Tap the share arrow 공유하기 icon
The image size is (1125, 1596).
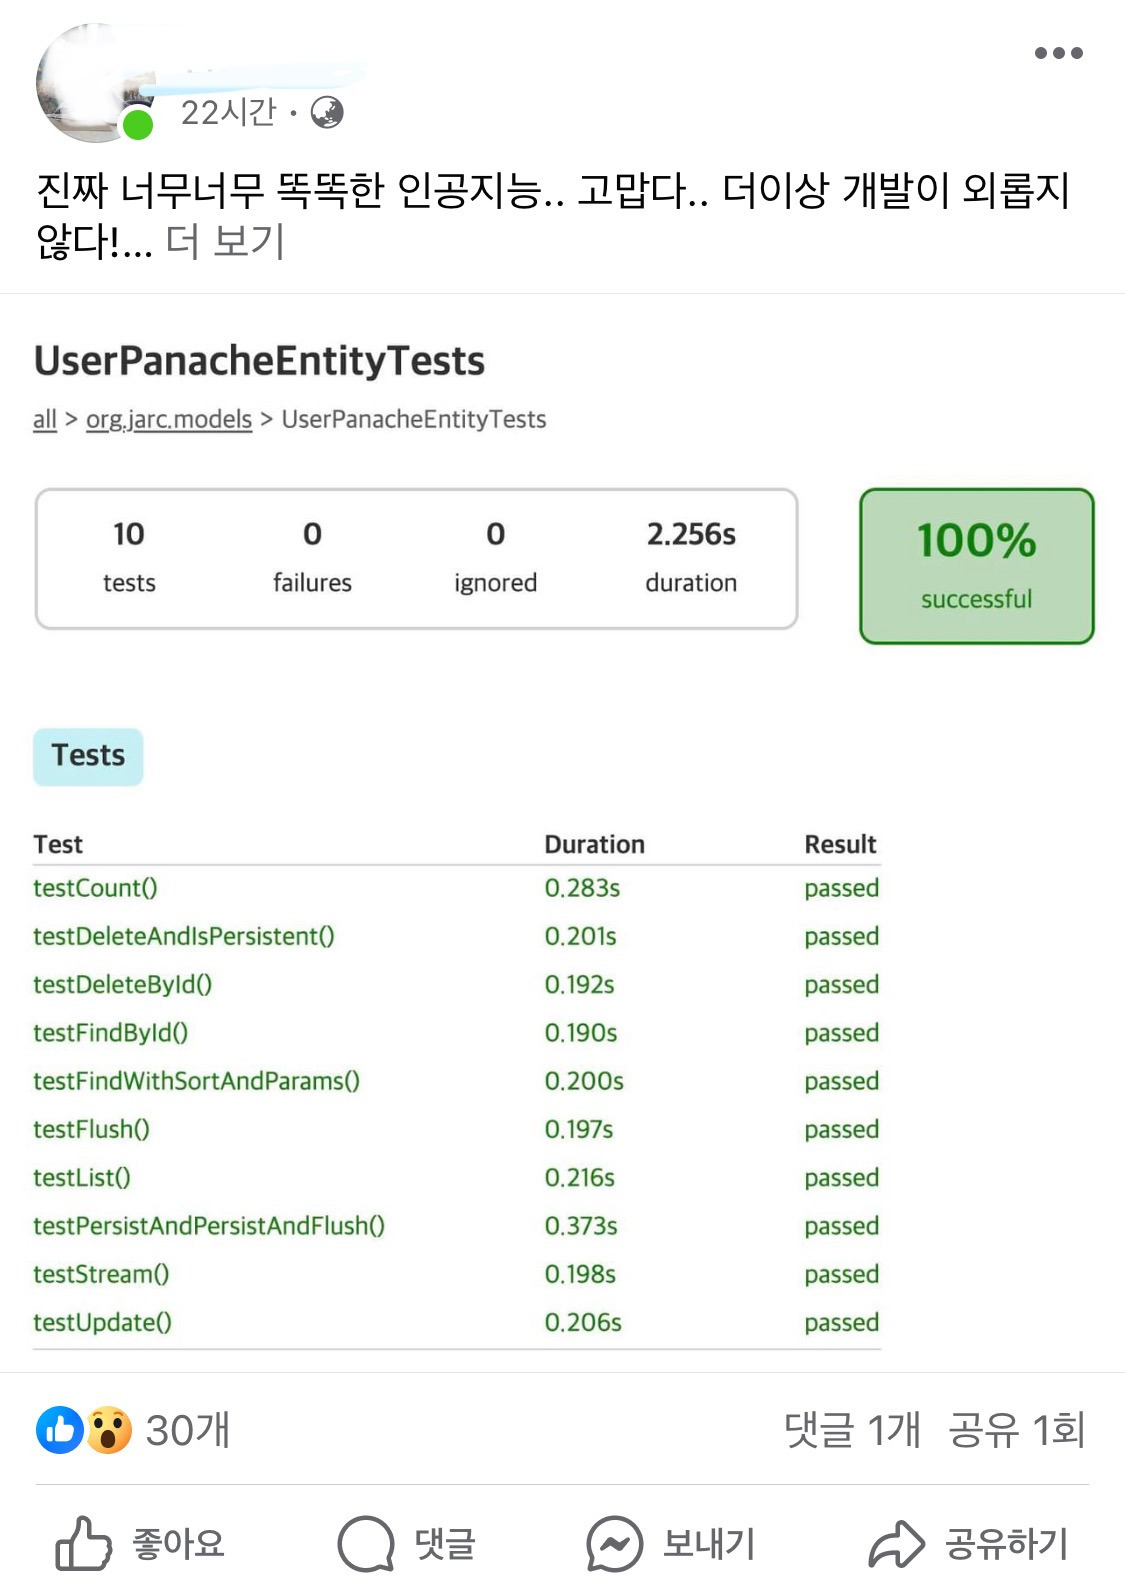pyautogui.click(x=896, y=1543)
